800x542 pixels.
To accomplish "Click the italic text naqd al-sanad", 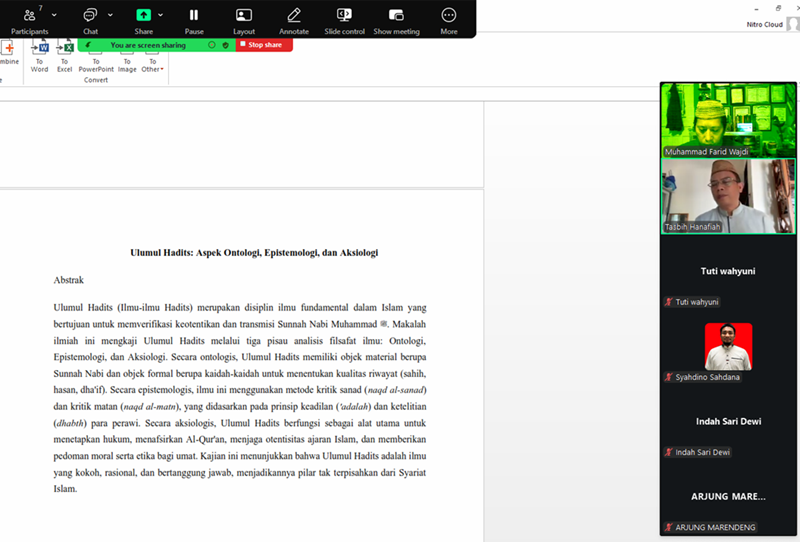I will tap(395, 390).
